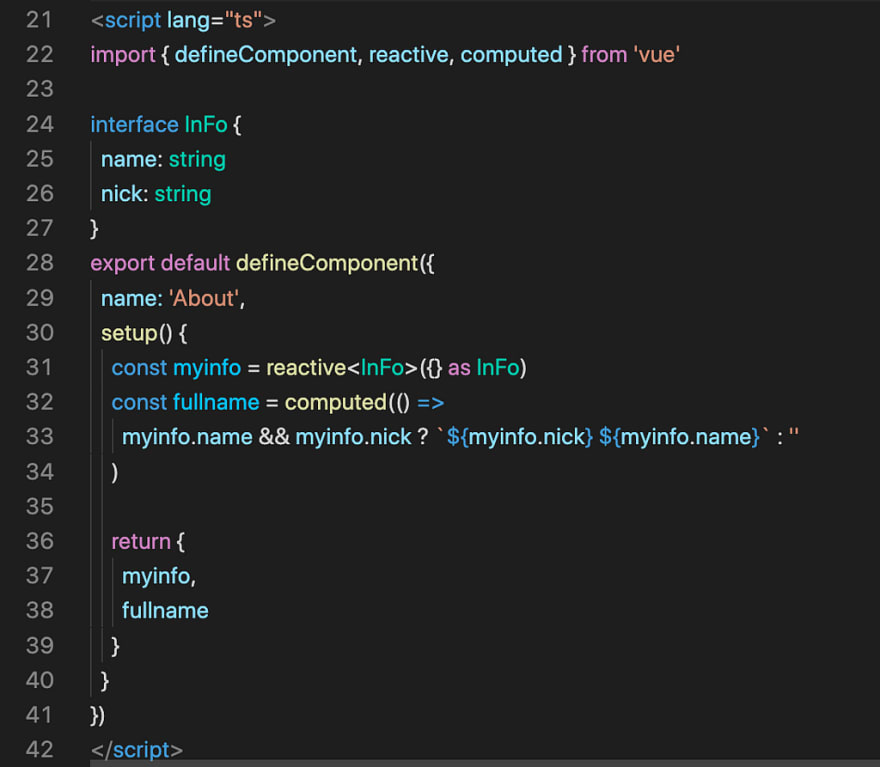This screenshot has width=880, height=767.
Task: Click 'computed' in the import statement
Action: [511, 55]
